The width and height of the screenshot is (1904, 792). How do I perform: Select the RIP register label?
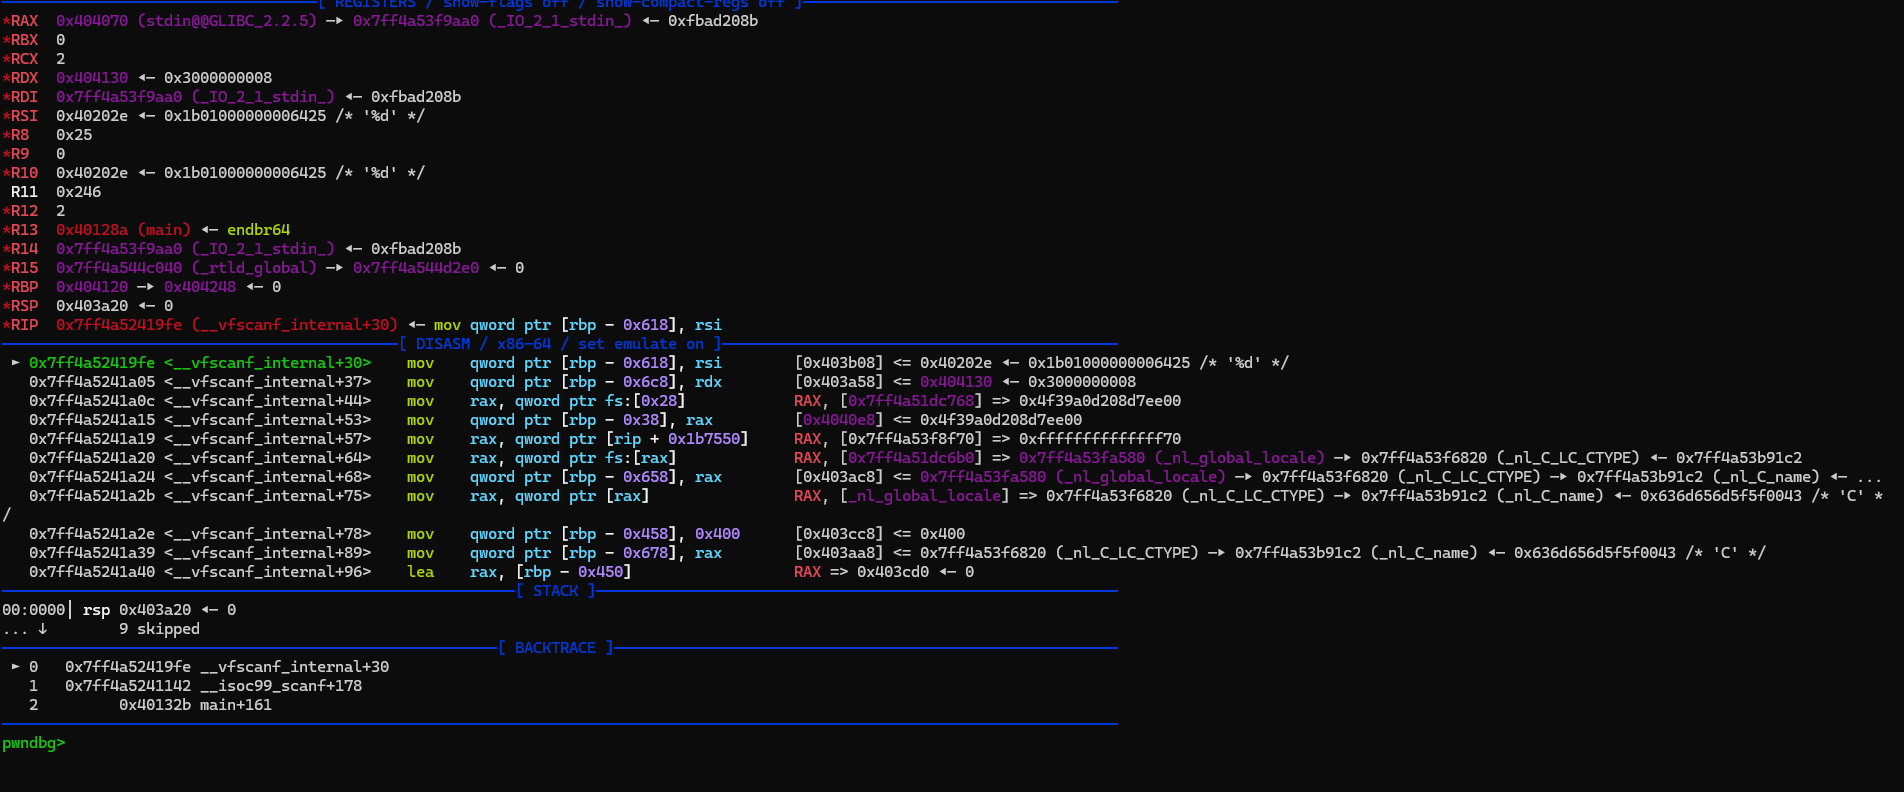tap(24, 325)
